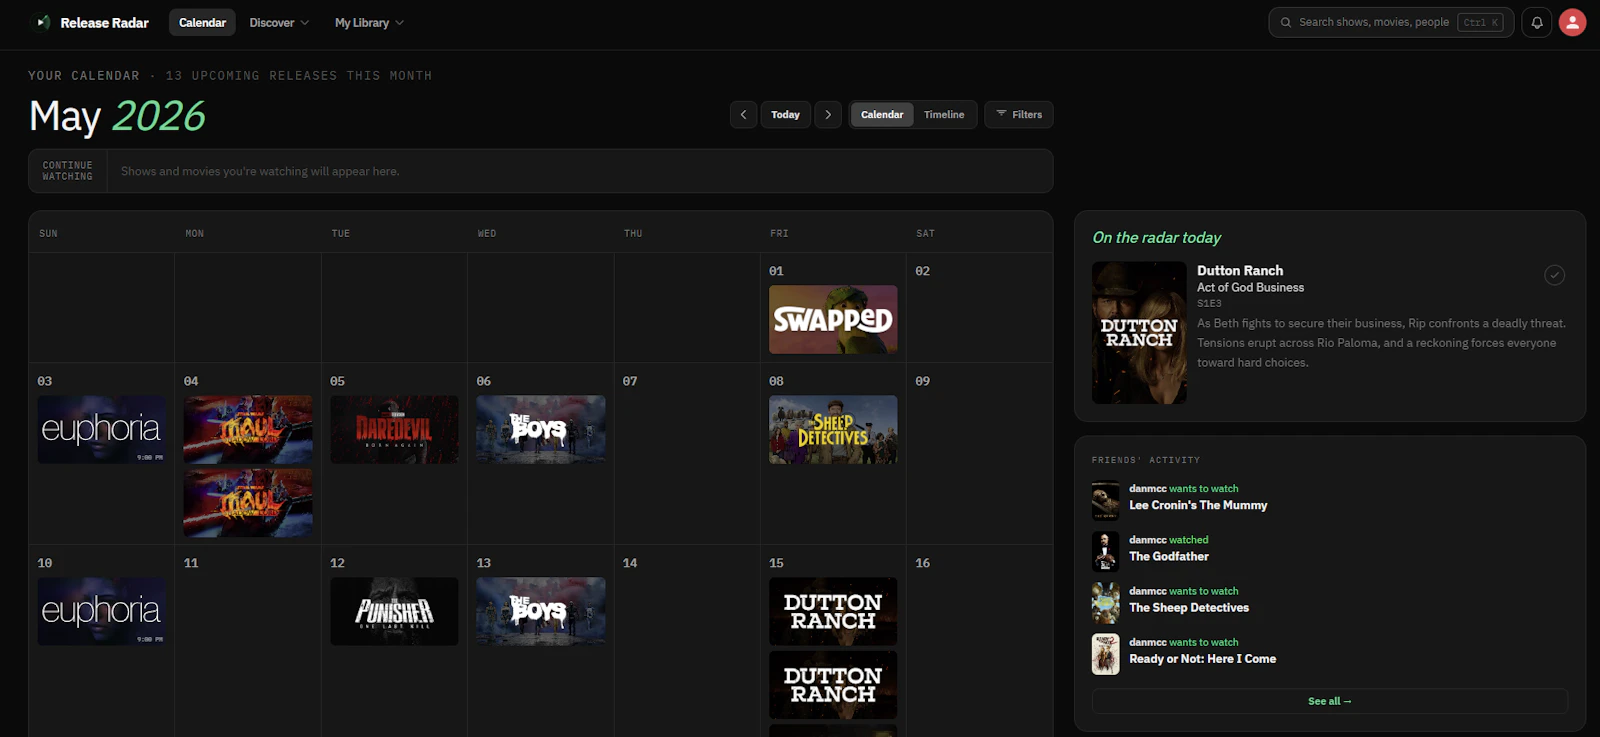Expand the Discover menu
1600x737 pixels.
click(x=279, y=22)
